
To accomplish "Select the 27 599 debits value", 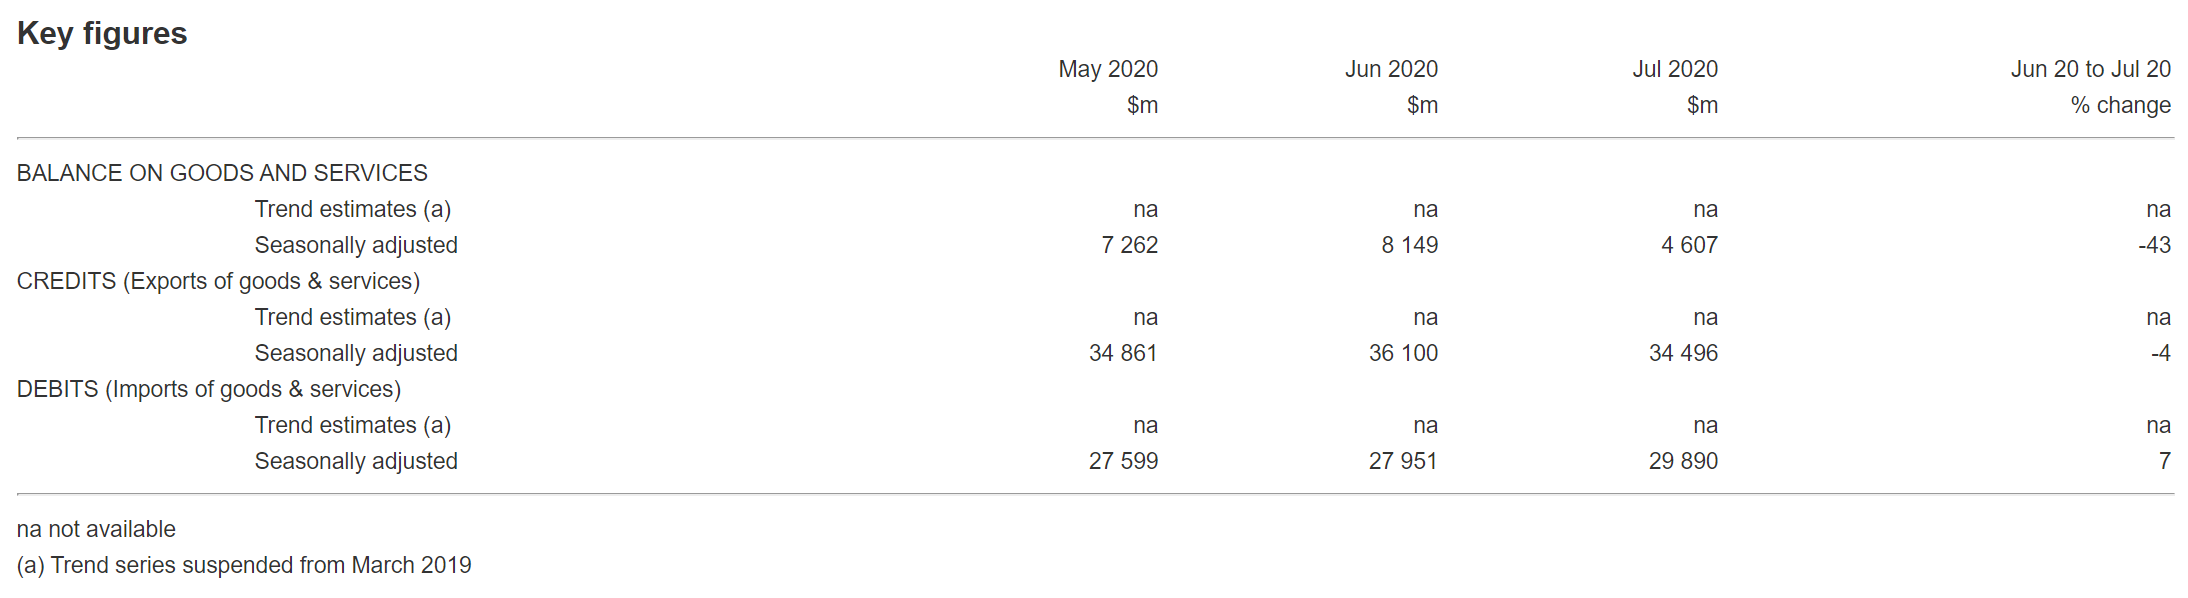I will coord(1123,461).
